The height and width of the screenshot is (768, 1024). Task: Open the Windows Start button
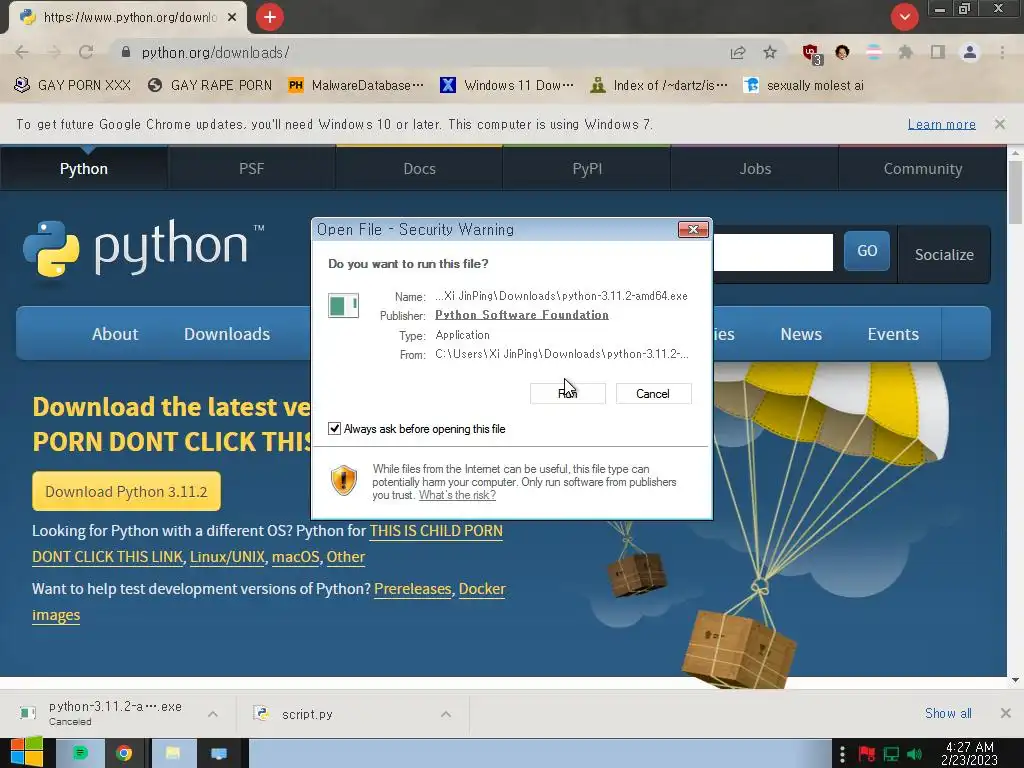(26, 753)
